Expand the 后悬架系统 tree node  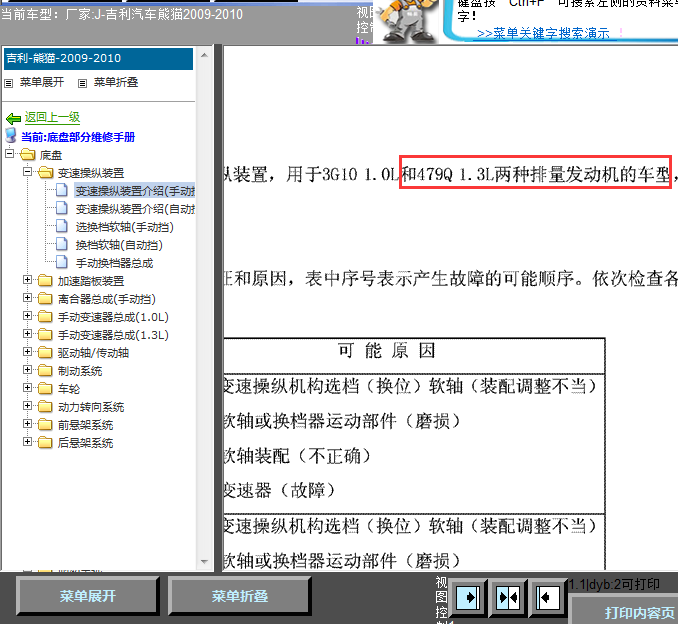[x=28, y=442]
